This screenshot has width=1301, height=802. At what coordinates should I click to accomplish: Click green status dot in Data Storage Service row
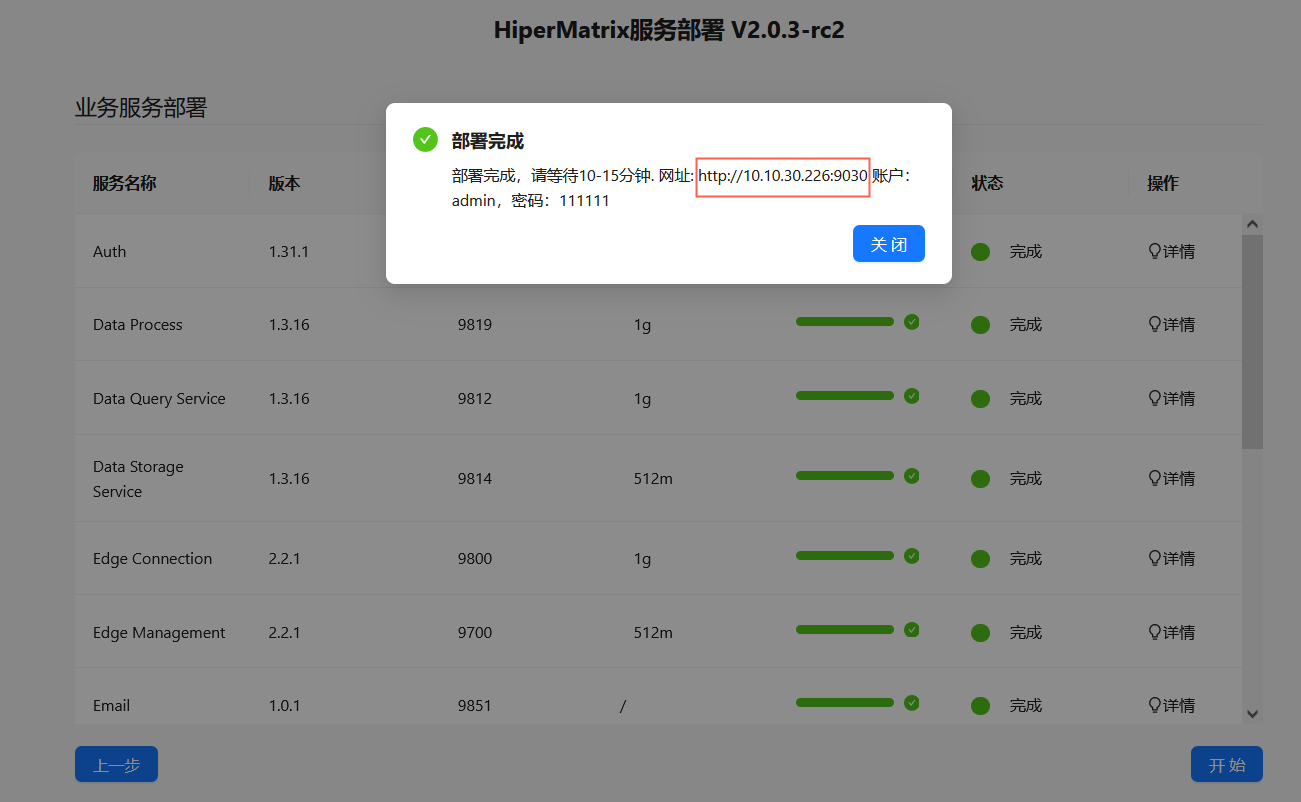tap(980, 479)
